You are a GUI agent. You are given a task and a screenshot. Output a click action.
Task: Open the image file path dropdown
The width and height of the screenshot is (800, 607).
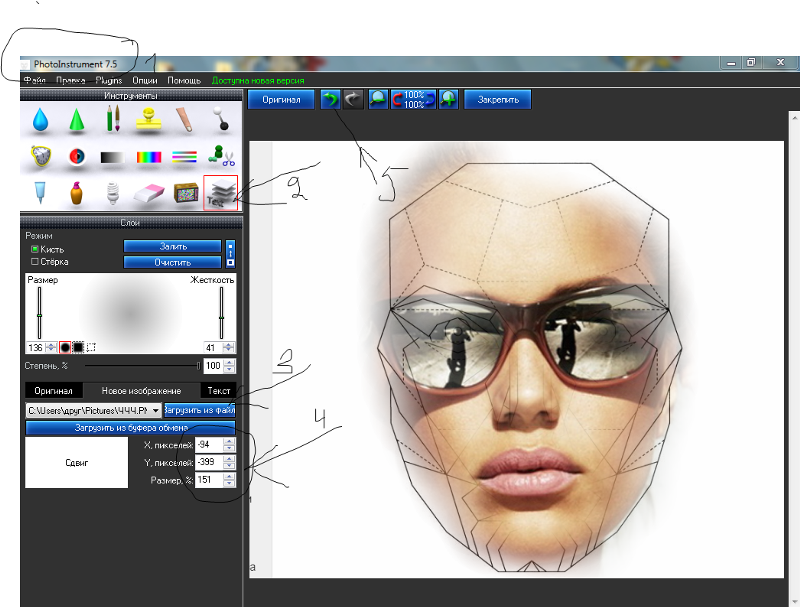pos(155,410)
